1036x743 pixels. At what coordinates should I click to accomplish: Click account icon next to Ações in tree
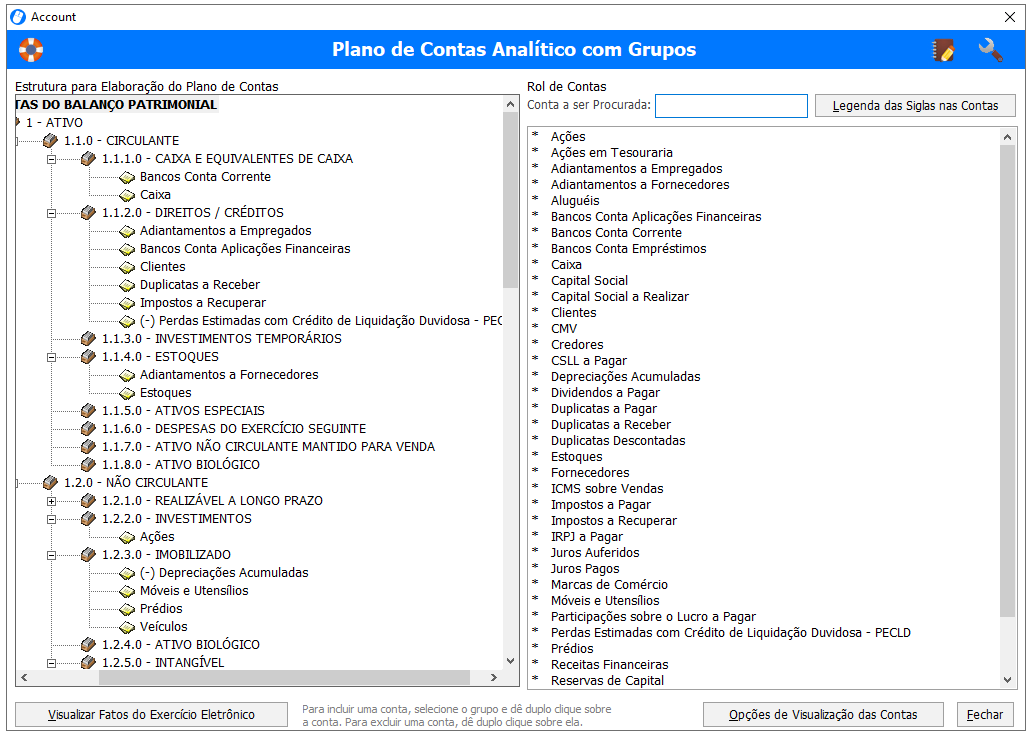[x=127, y=537]
